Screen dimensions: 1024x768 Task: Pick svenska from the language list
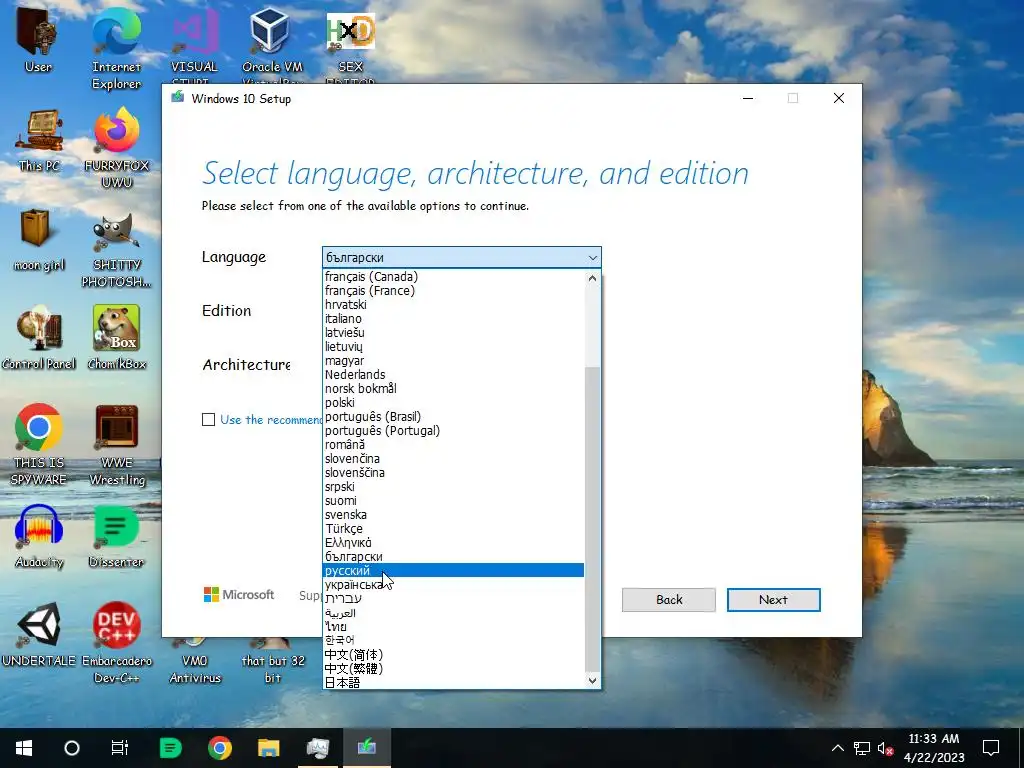click(x=453, y=515)
